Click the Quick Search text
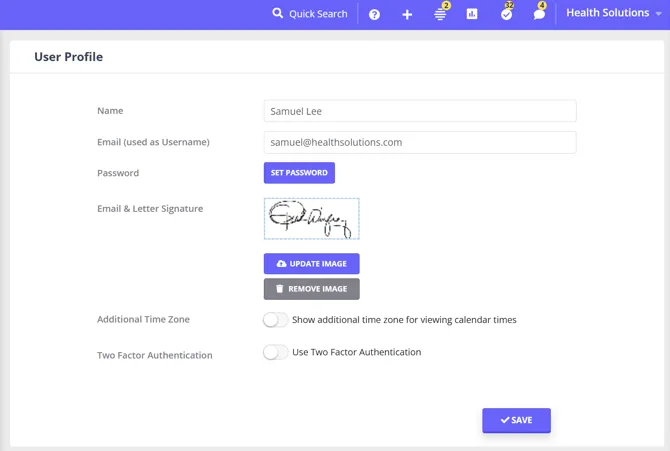Image resolution: width=670 pixels, height=451 pixels. 318,14
